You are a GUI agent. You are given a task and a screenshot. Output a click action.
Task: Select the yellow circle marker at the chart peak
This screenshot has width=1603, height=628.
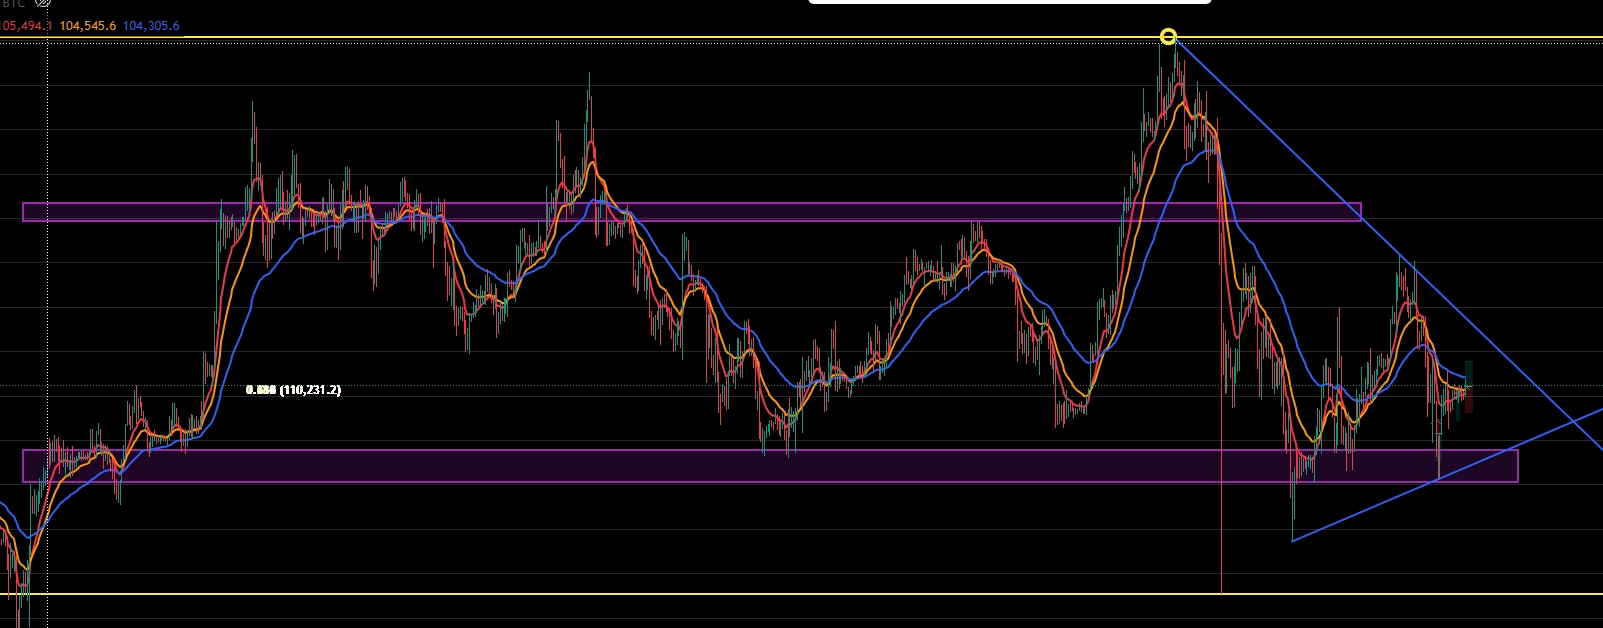[1168, 38]
